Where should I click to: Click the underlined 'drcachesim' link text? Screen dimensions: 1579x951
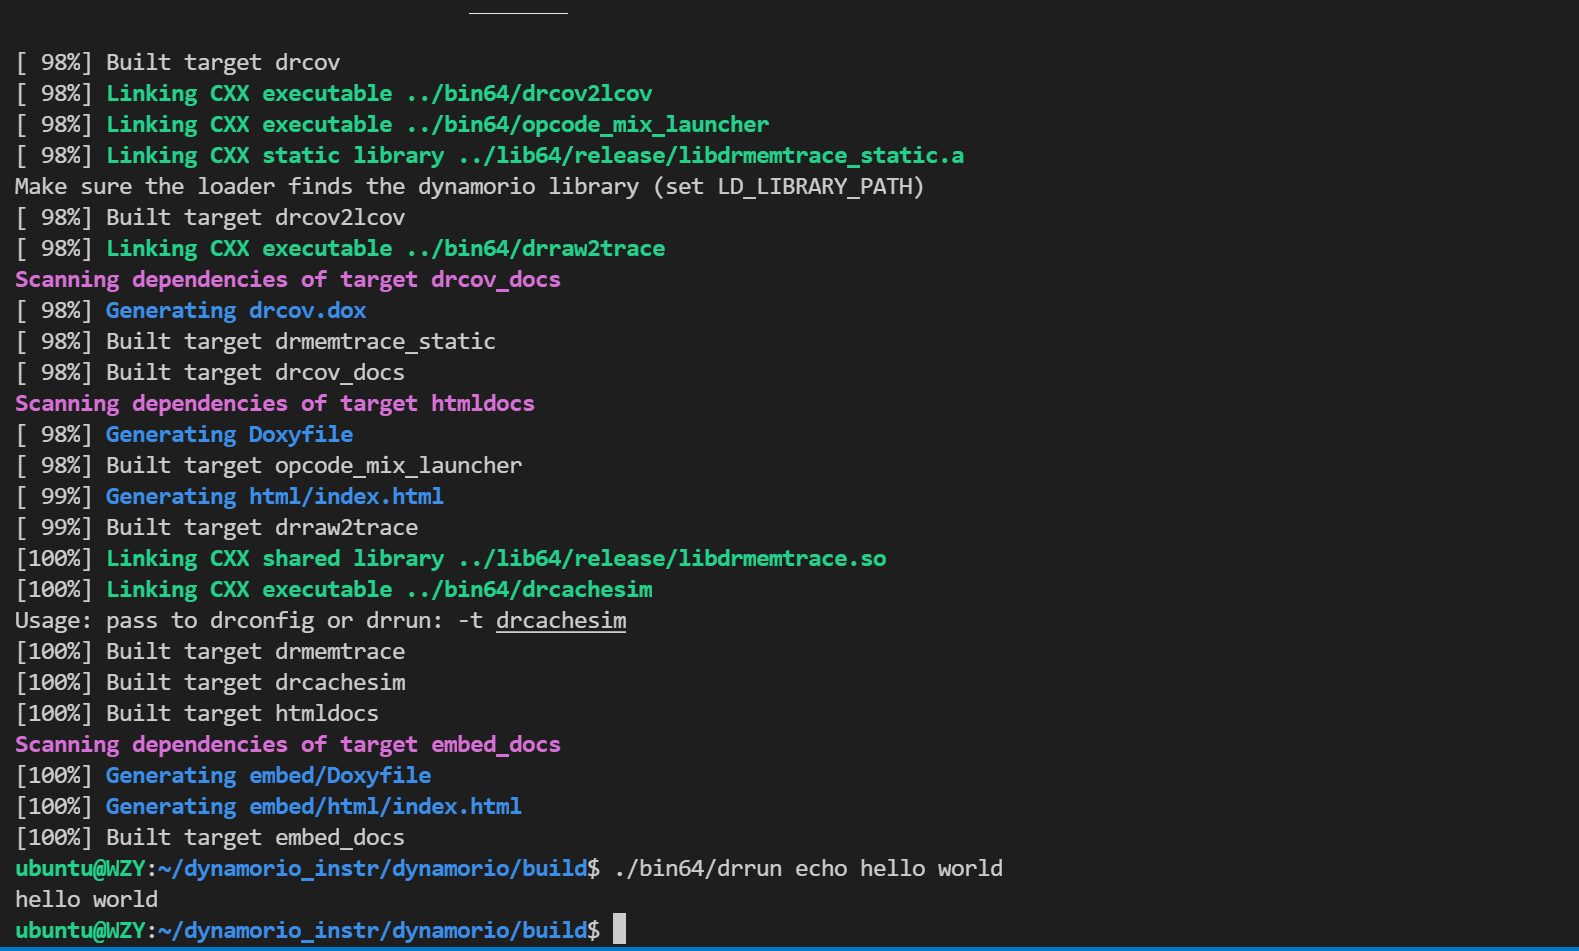[x=561, y=621]
